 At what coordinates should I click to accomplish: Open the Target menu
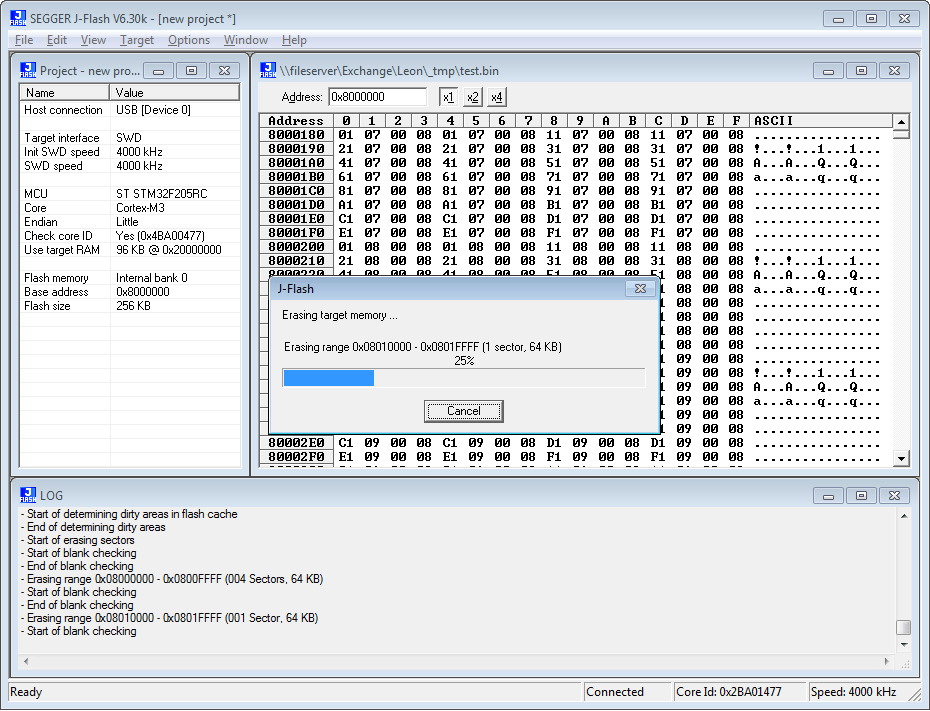(x=136, y=40)
